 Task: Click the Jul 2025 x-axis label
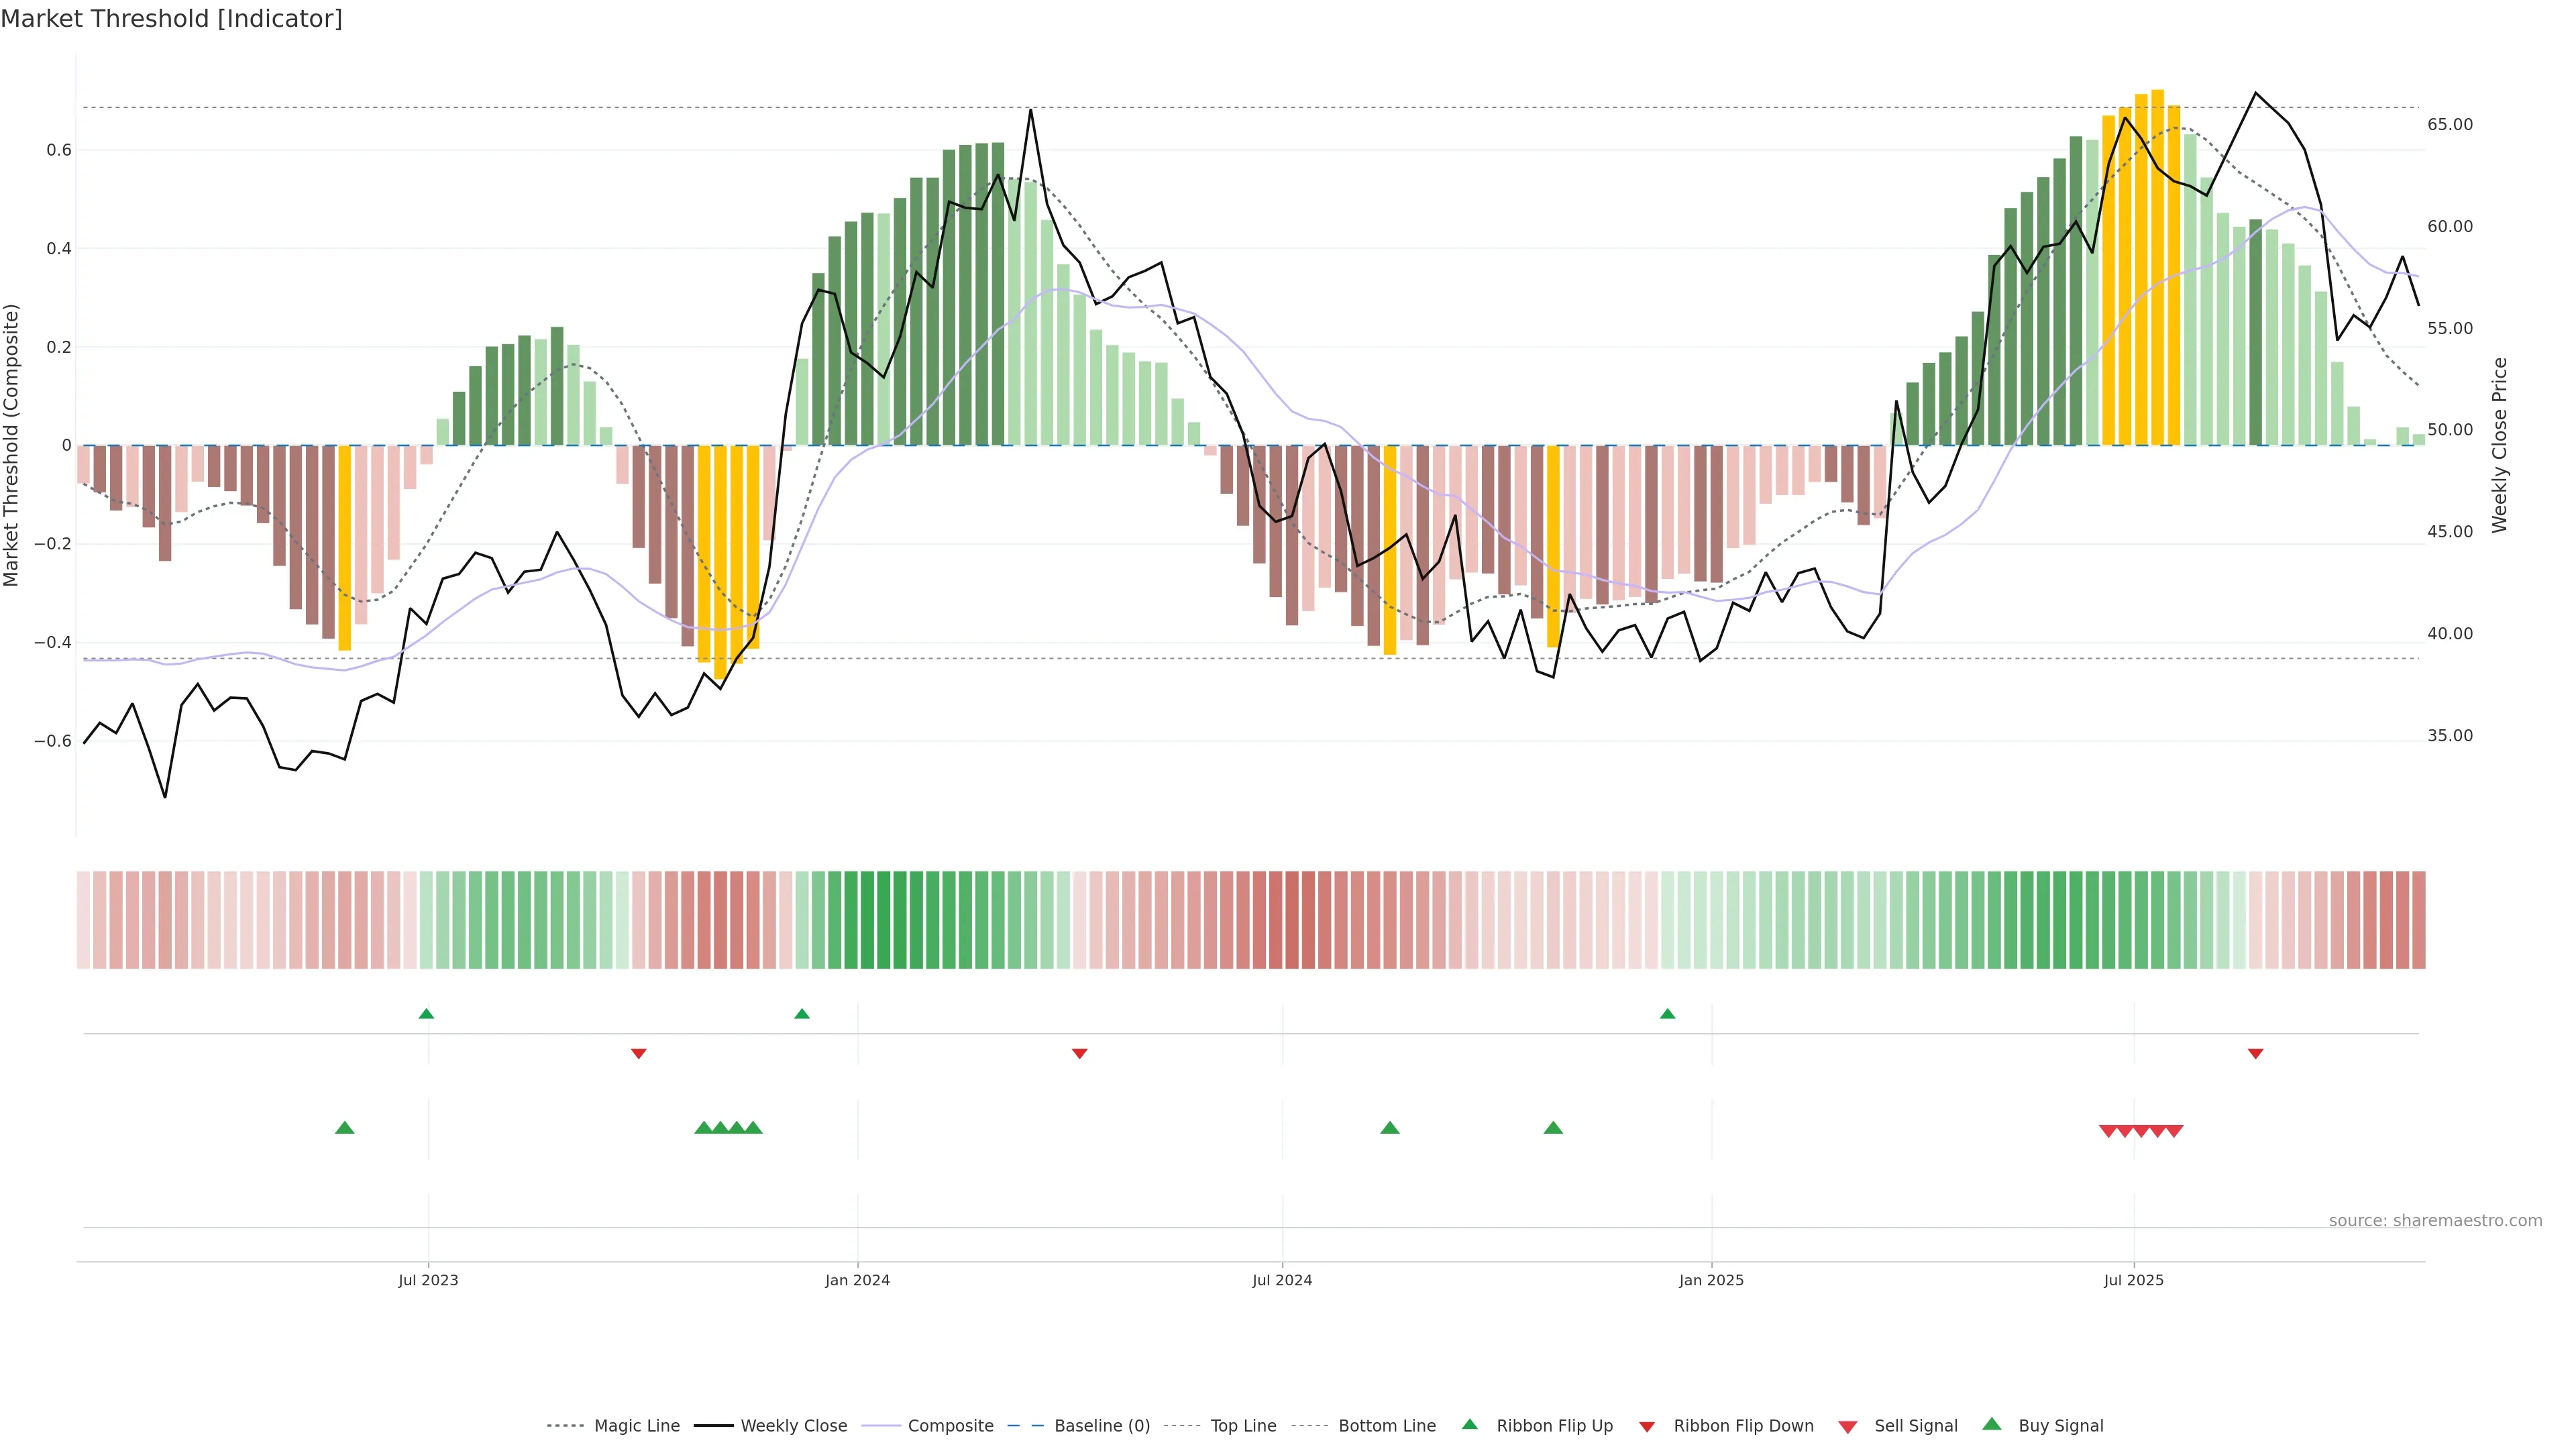[x=2133, y=1280]
